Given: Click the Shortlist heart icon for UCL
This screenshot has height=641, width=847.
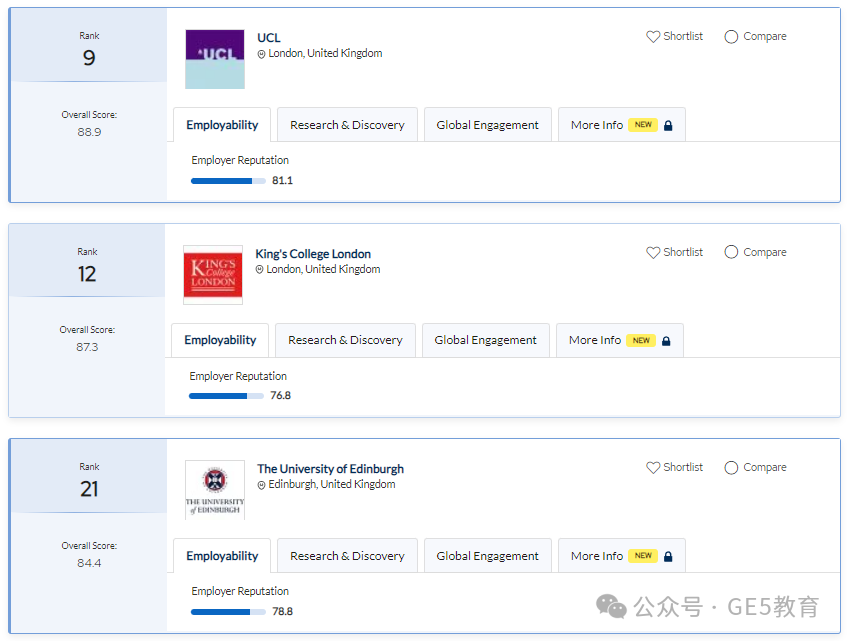Looking at the screenshot, I should pyautogui.click(x=653, y=37).
